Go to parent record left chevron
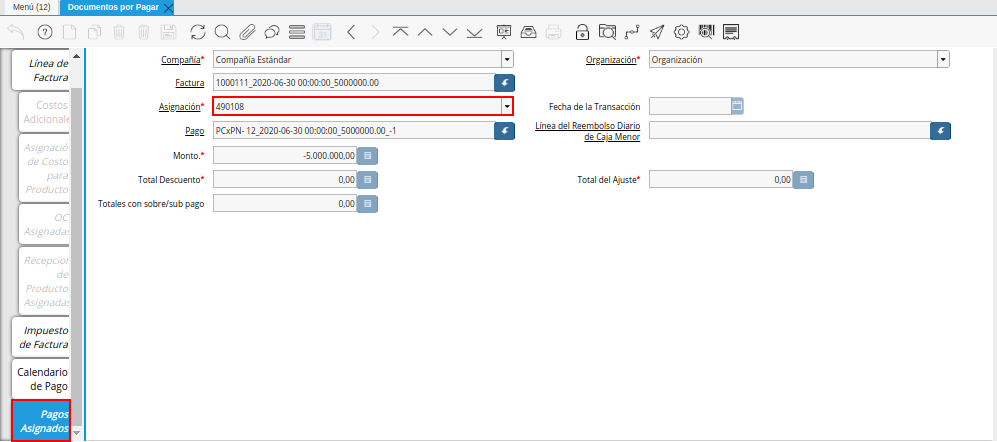This screenshot has height=442, width=997. click(351, 32)
